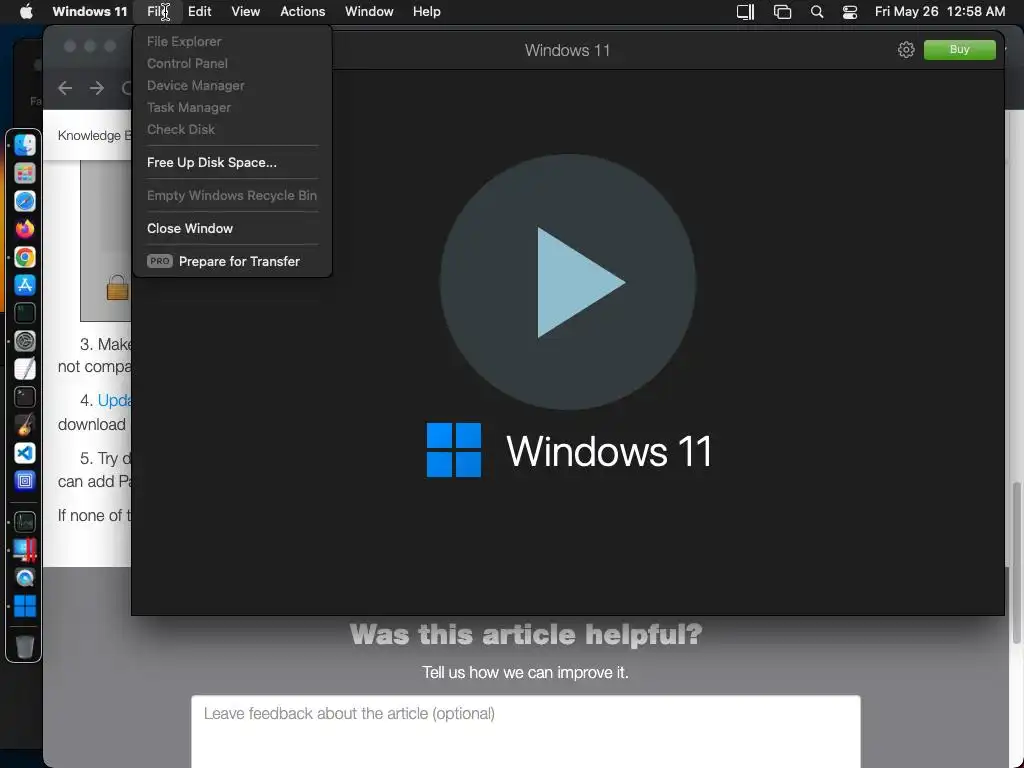
Task: Open the Window menu
Action: click(369, 11)
